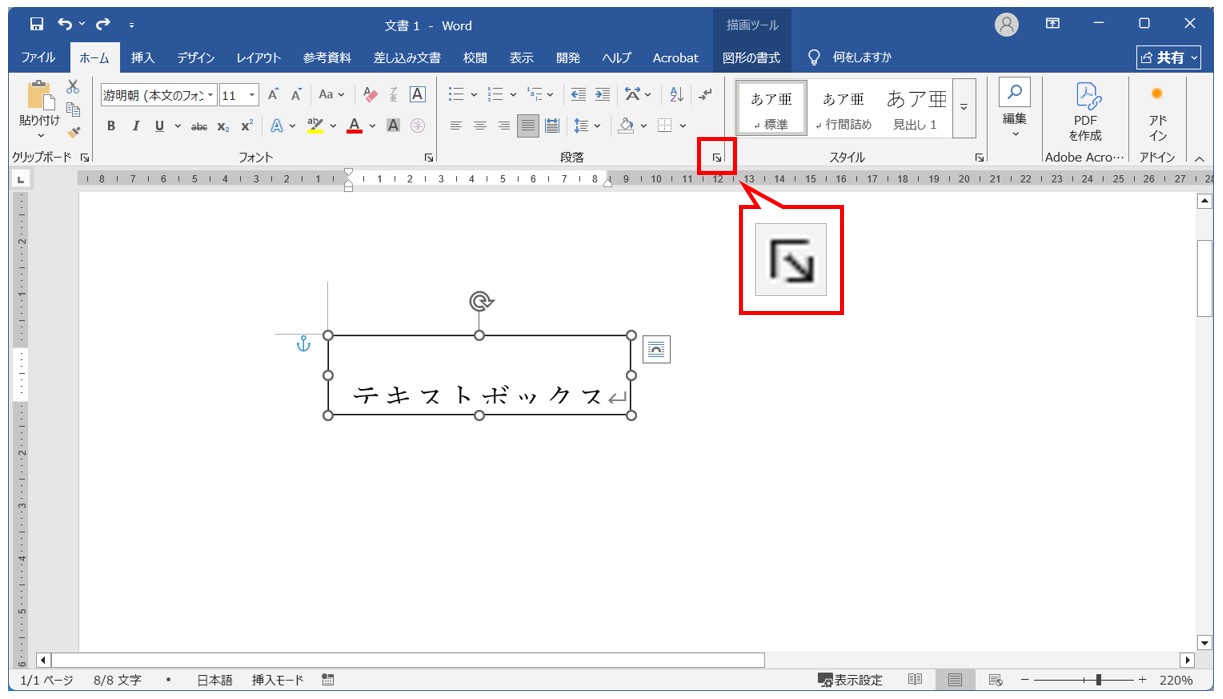Screen dimensions: 1223x699
Task: Switch to the 図形の書式 tab
Action: pyautogui.click(x=751, y=58)
